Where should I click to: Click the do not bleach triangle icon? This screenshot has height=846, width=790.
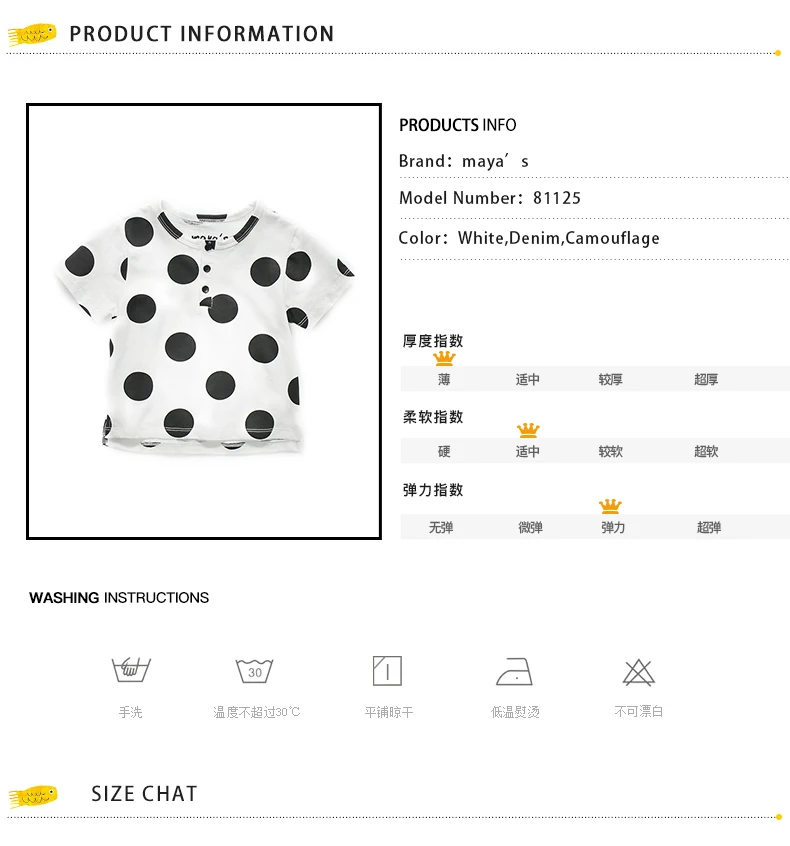pyautogui.click(x=638, y=672)
